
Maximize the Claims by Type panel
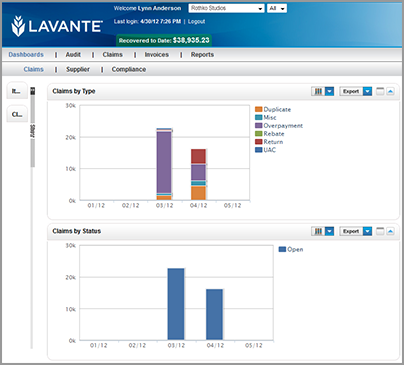(380, 91)
